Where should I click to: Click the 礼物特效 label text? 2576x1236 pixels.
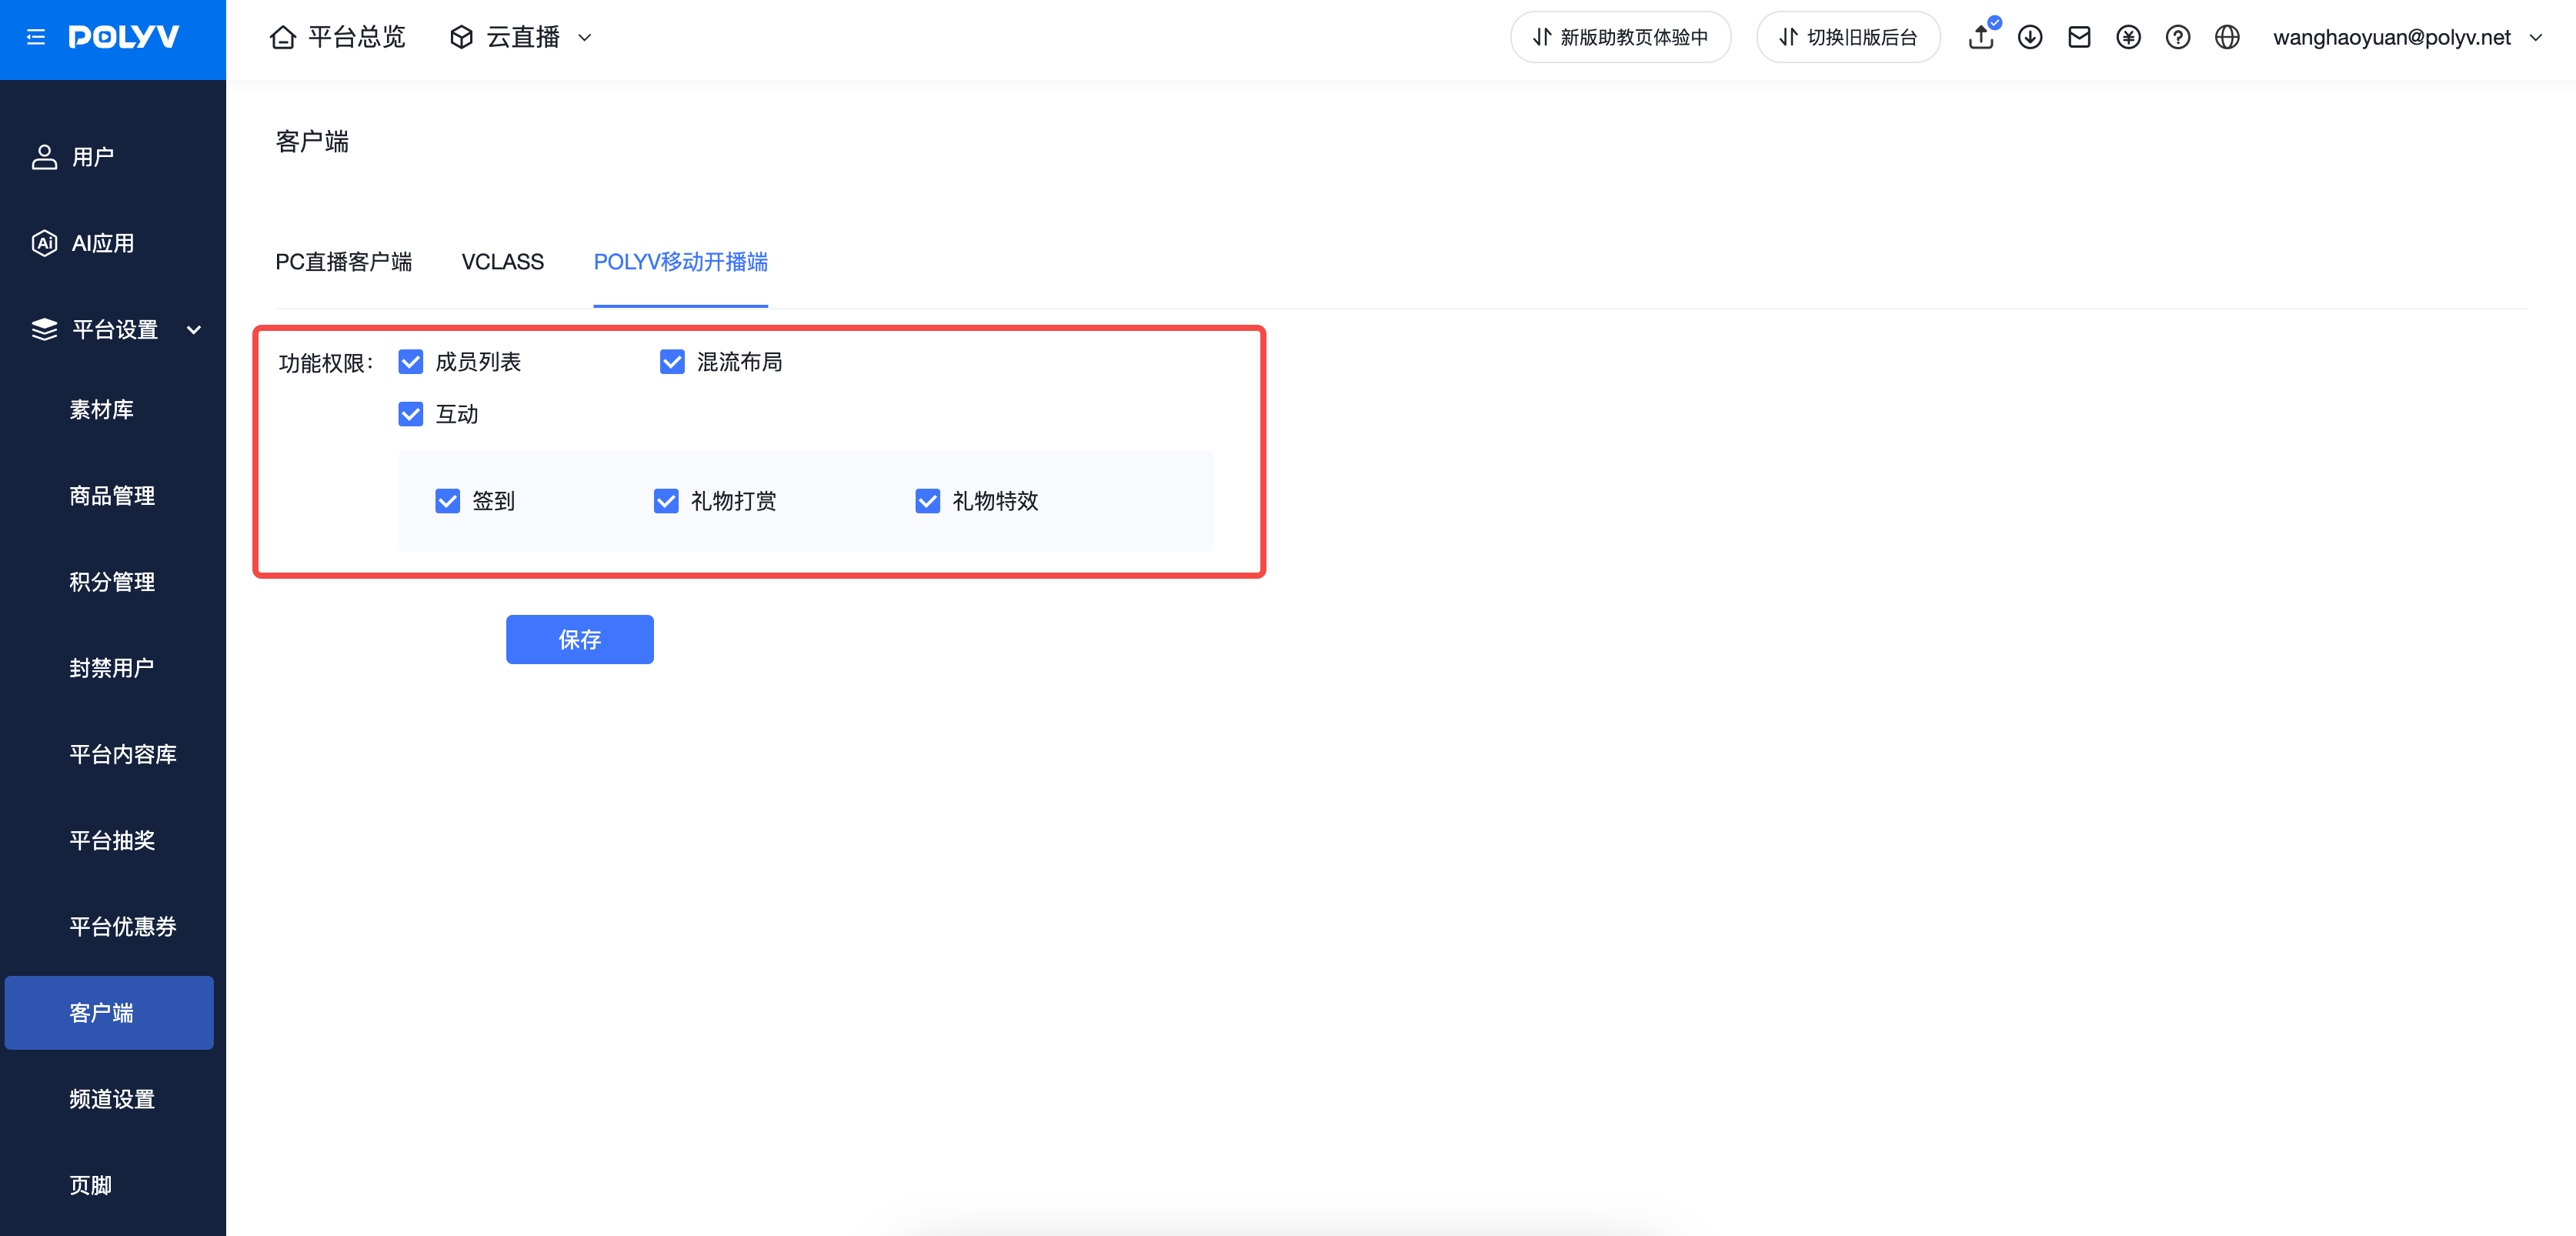pyautogui.click(x=996, y=501)
